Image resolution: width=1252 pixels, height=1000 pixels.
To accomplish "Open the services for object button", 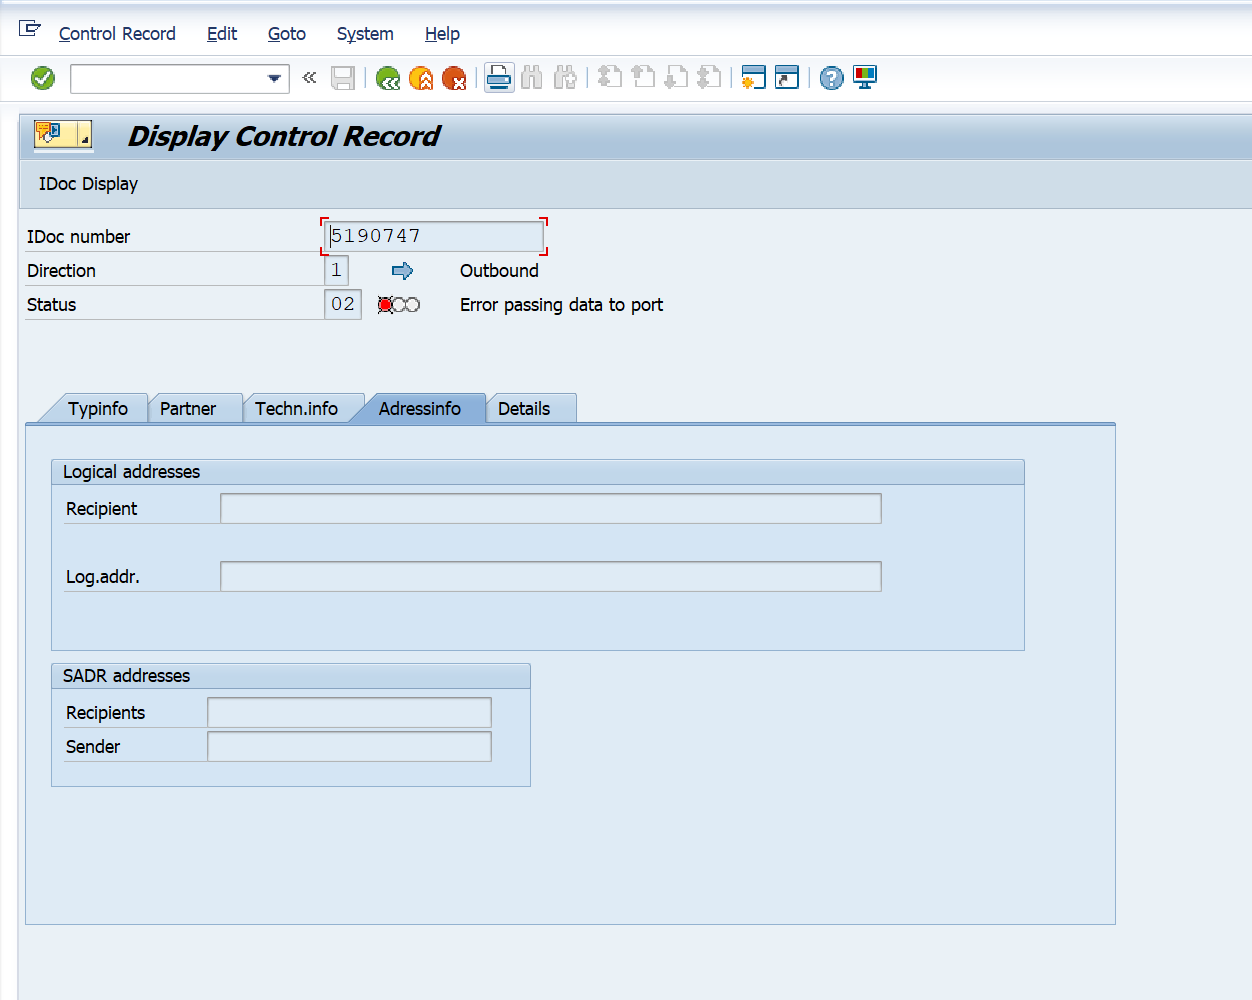I will [62, 135].
